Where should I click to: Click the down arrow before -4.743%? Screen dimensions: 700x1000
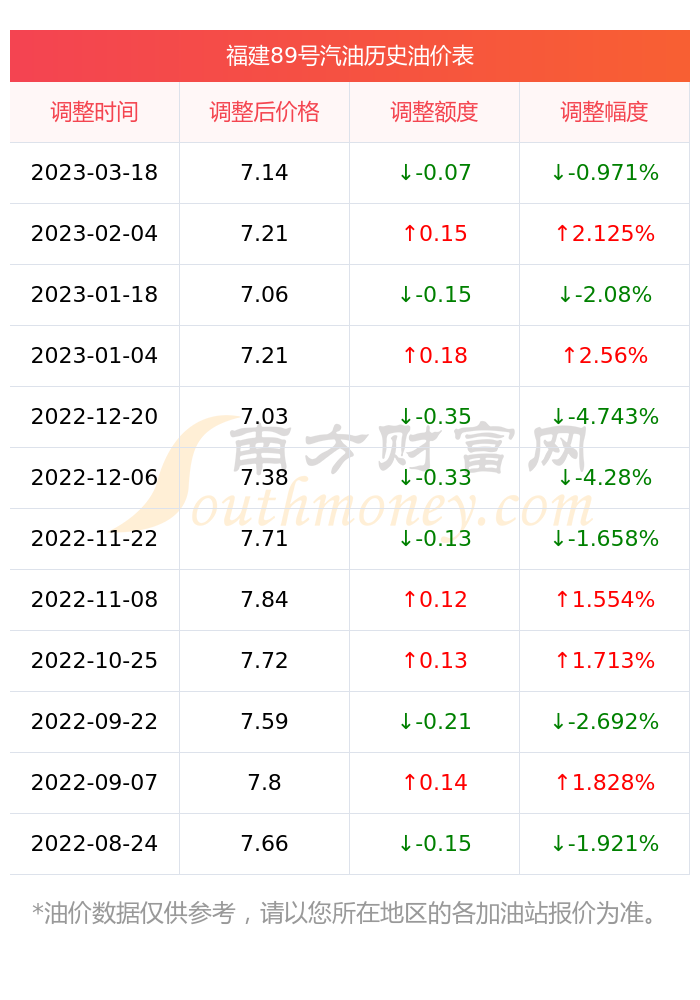pyautogui.click(x=558, y=416)
